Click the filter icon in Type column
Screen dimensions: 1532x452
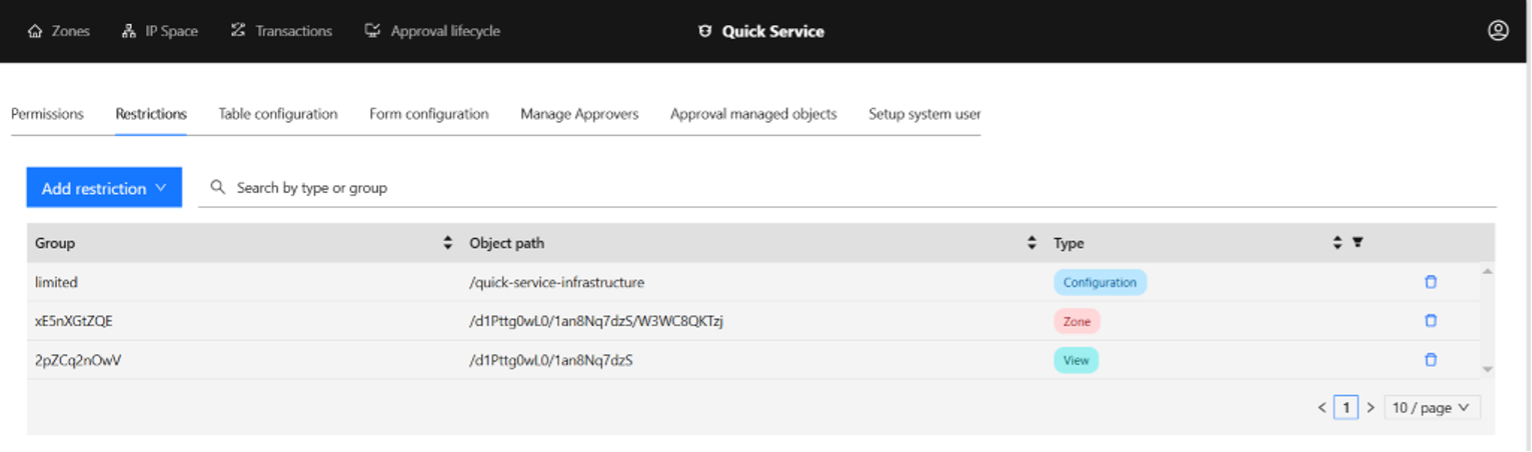coord(1357,243)
